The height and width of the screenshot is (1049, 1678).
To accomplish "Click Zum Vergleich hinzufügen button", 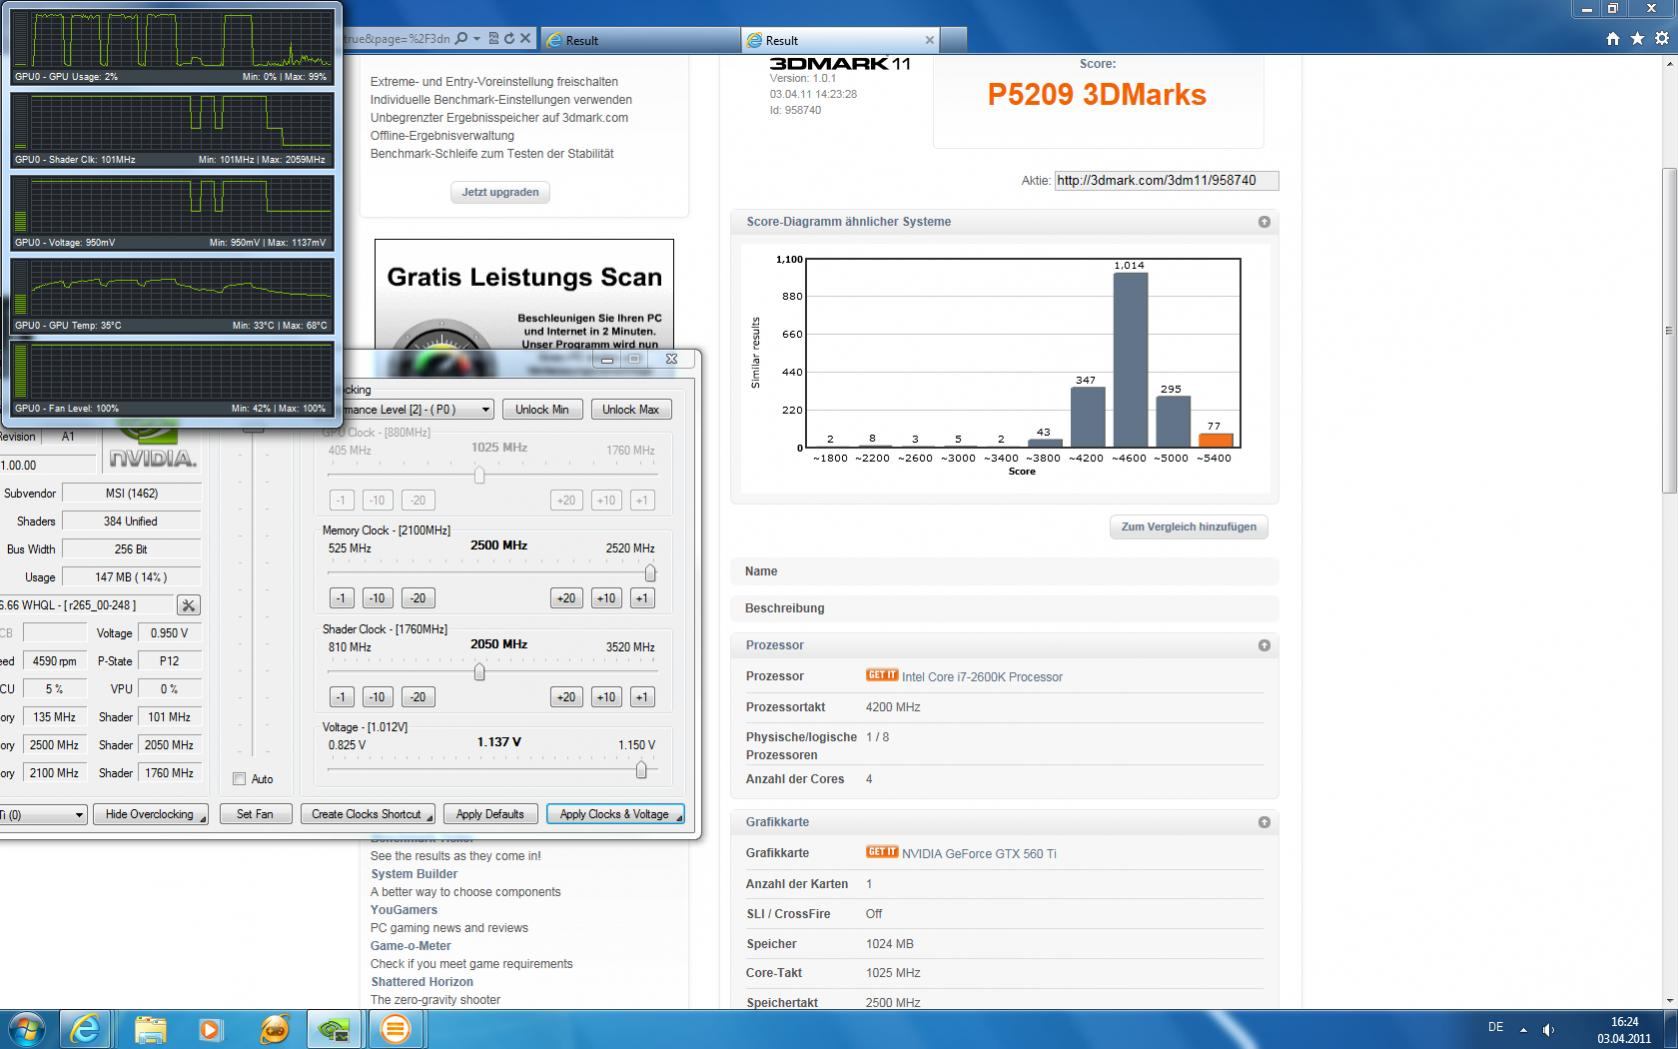I will click(1188, 527).
